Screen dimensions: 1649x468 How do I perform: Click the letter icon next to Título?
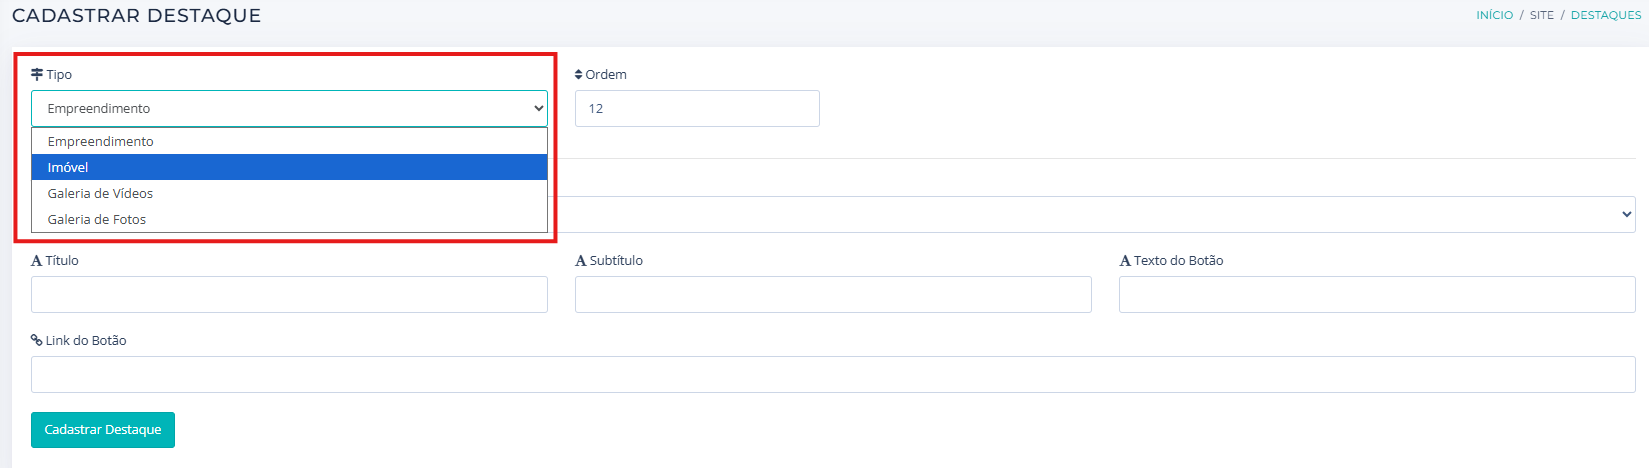[x=37, y=261]
